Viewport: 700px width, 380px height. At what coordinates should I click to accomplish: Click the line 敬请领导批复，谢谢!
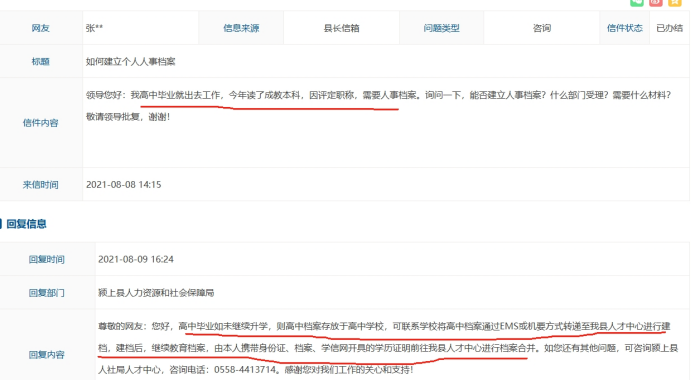click(x=128, y=117)
